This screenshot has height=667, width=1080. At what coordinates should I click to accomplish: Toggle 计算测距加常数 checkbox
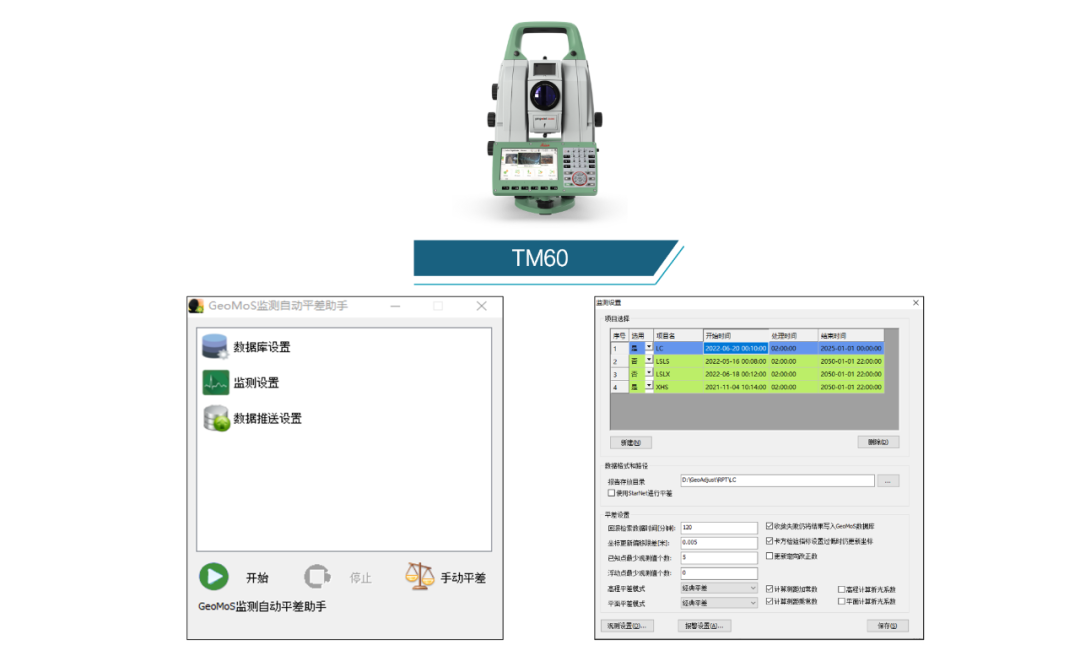[x=769, y=589]
